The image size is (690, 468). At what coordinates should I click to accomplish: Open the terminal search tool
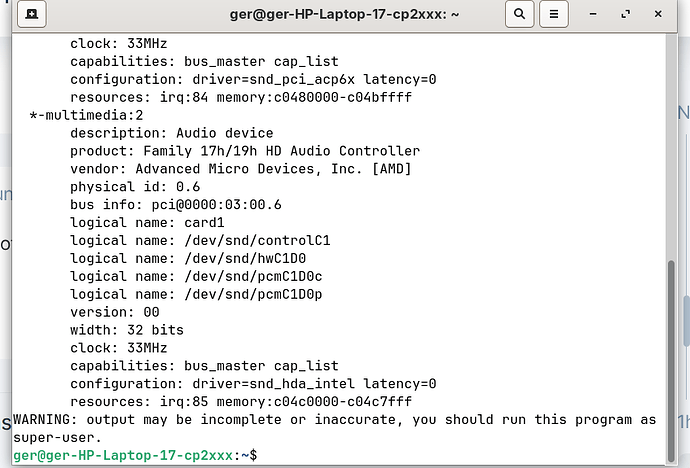point(519,15)
